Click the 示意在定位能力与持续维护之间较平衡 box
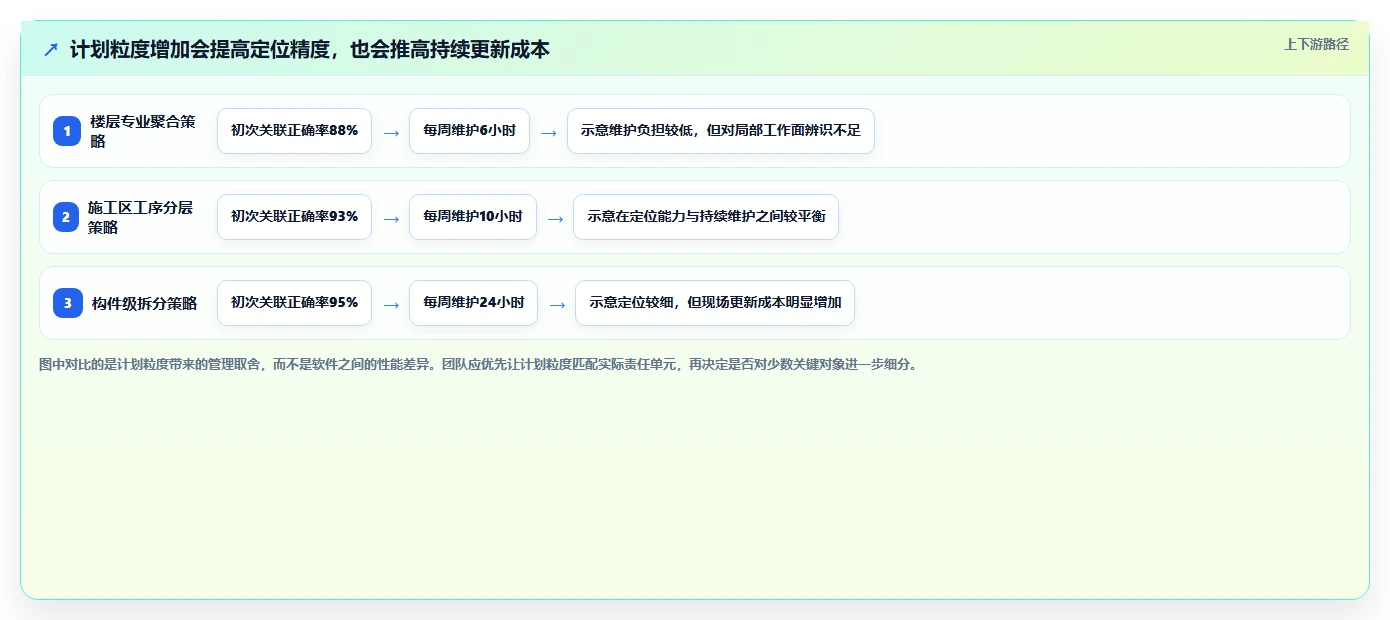1390x620 pixels. tap(706, 217)
